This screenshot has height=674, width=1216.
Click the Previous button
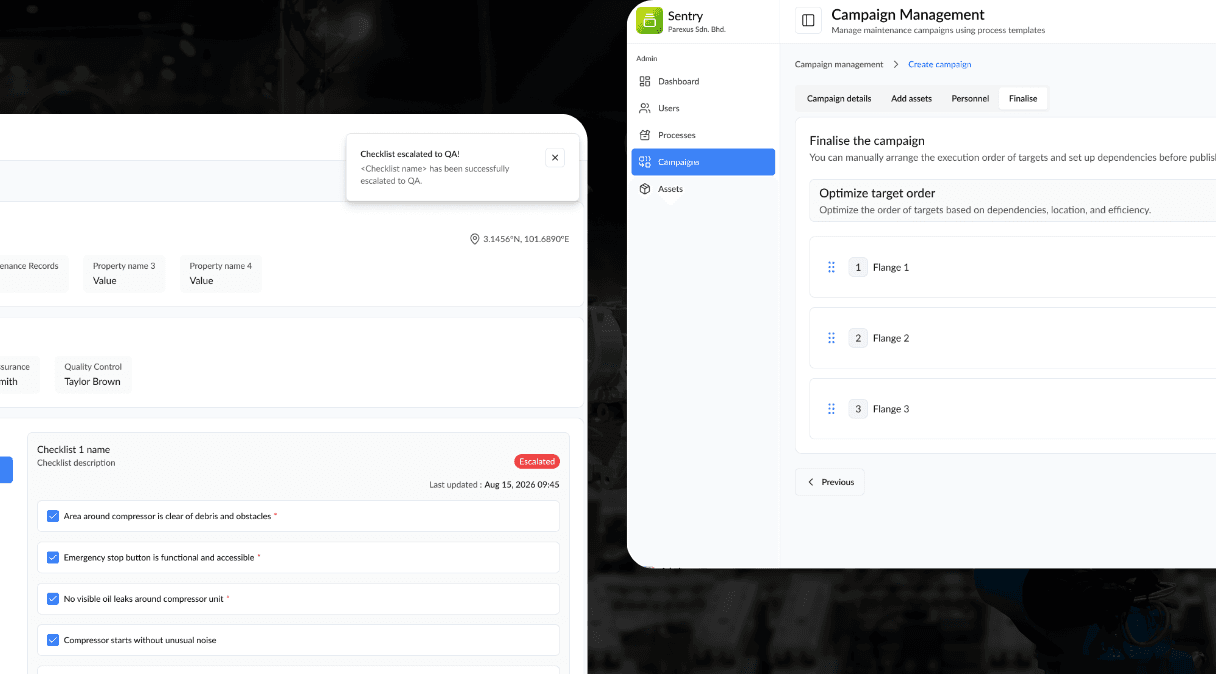coord(829,481)
